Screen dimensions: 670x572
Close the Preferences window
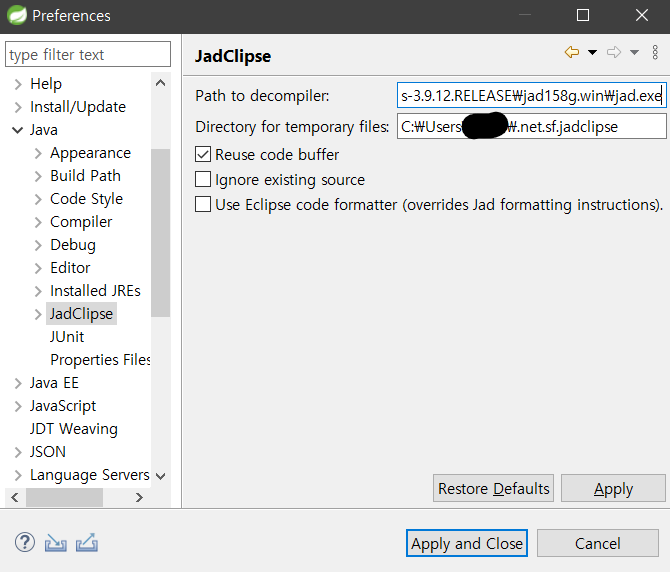(x=641, y=15)
